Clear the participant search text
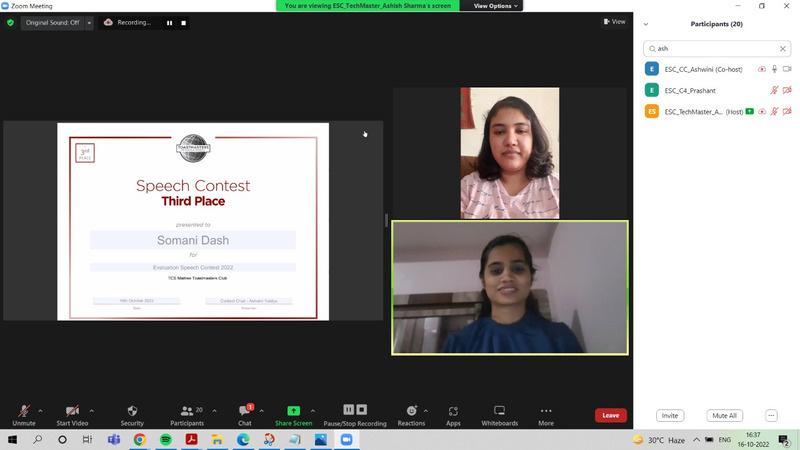This screenshot has height=450, width=800. 783,48
